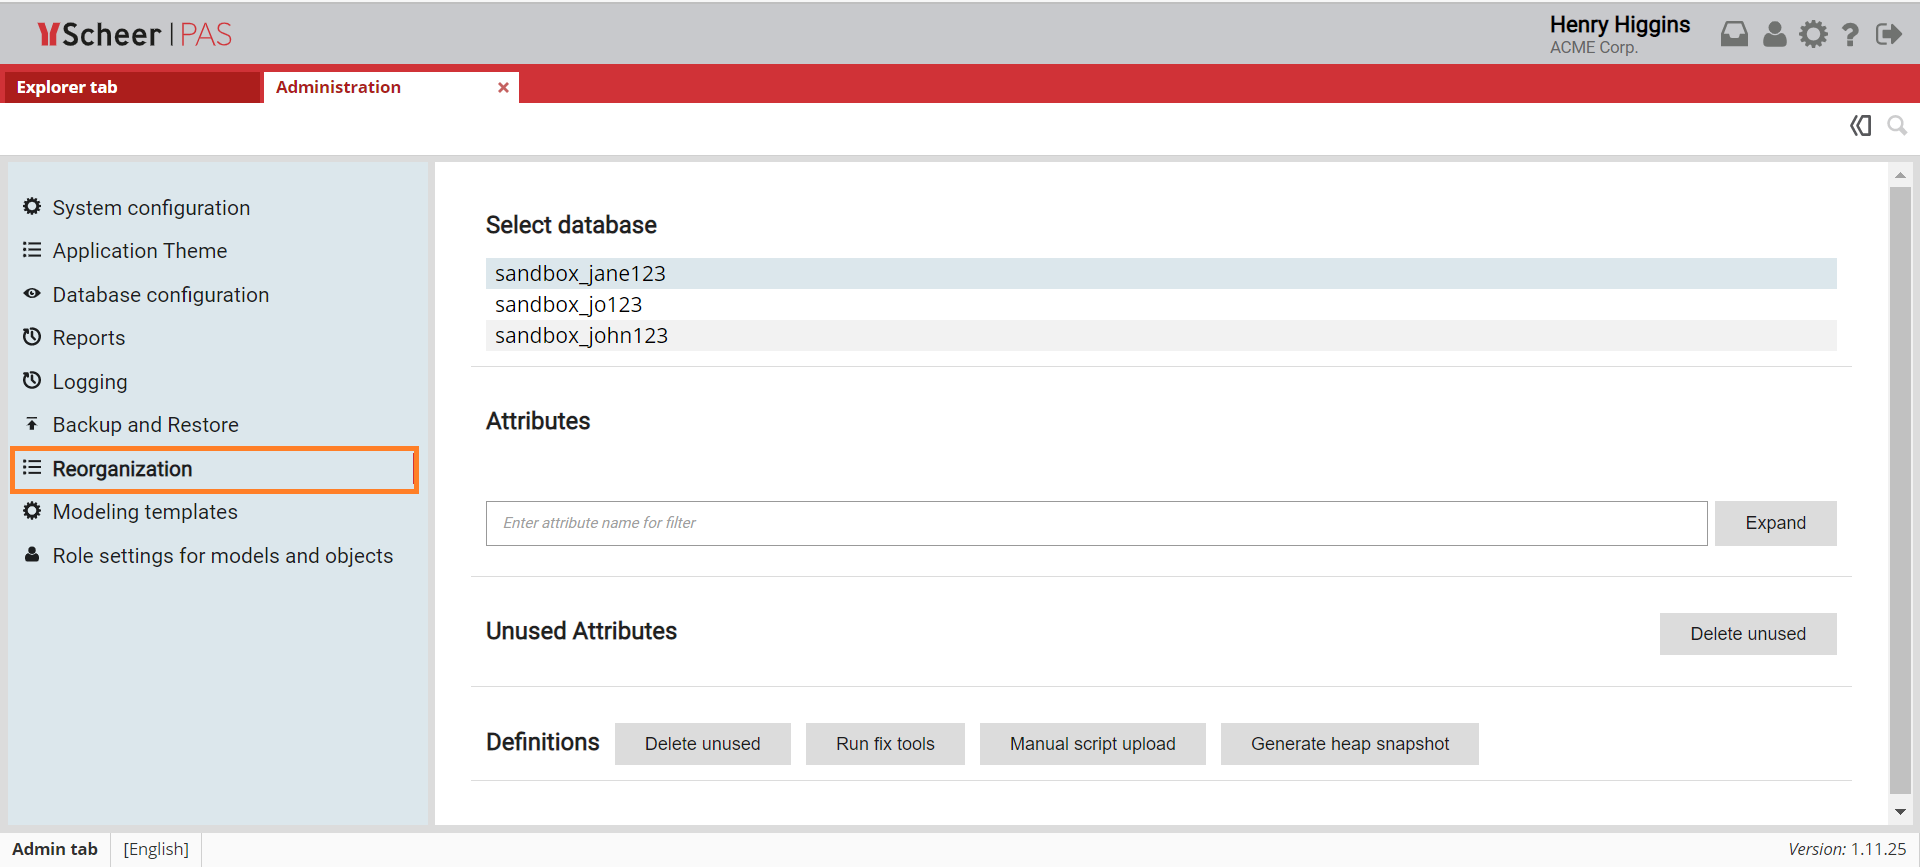The height and width of the screenshot is (867, 1920).
Task: Select sandbox_jo123 database
Action: tap(568, 305)
